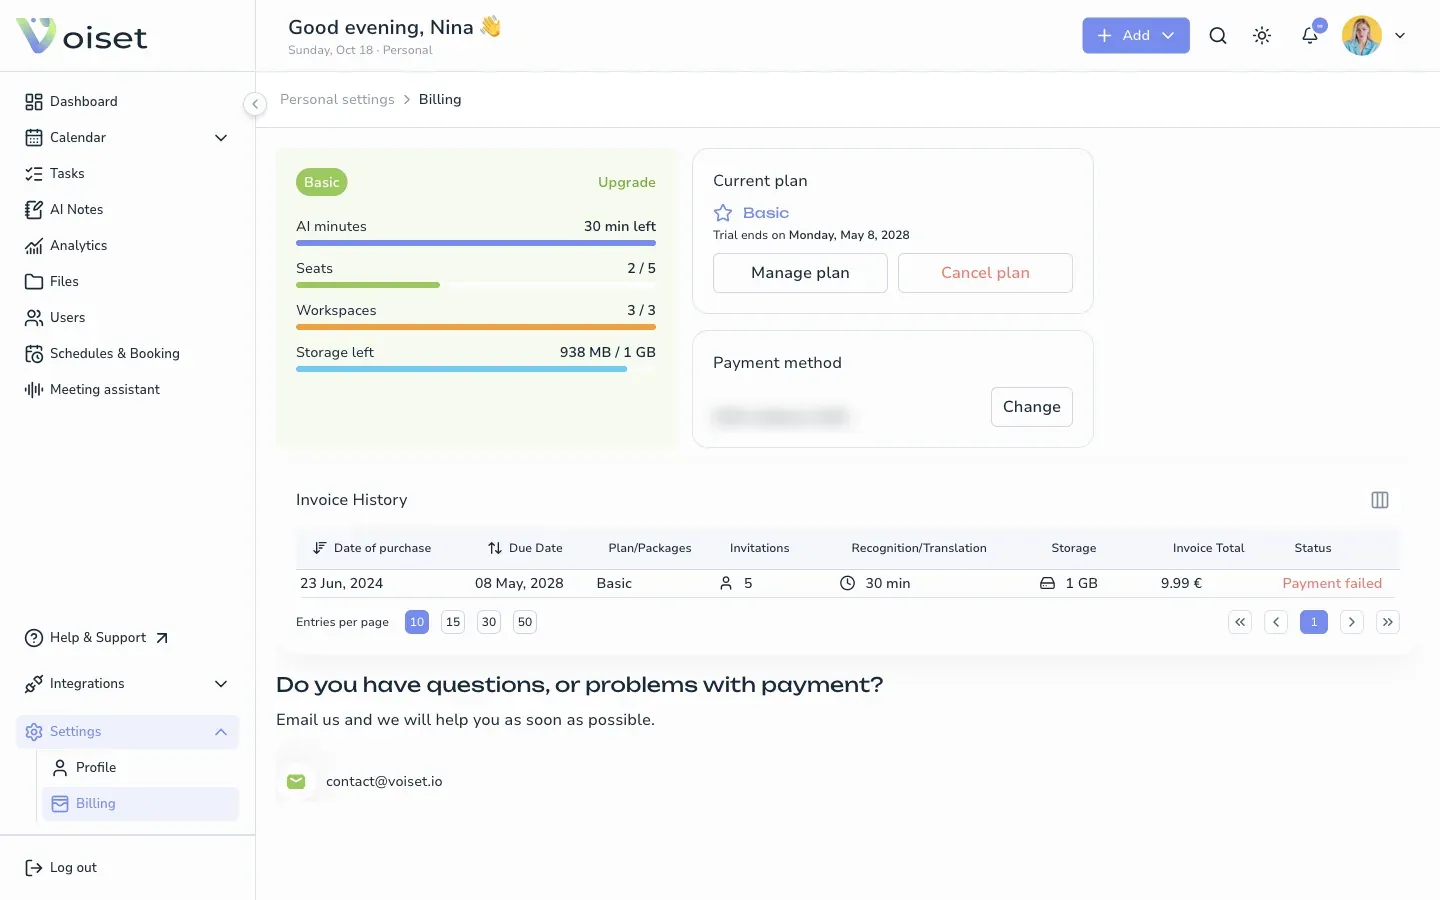Open the notifications bell
This screenshot has height=900, width=1440.
pos(1309,36)
